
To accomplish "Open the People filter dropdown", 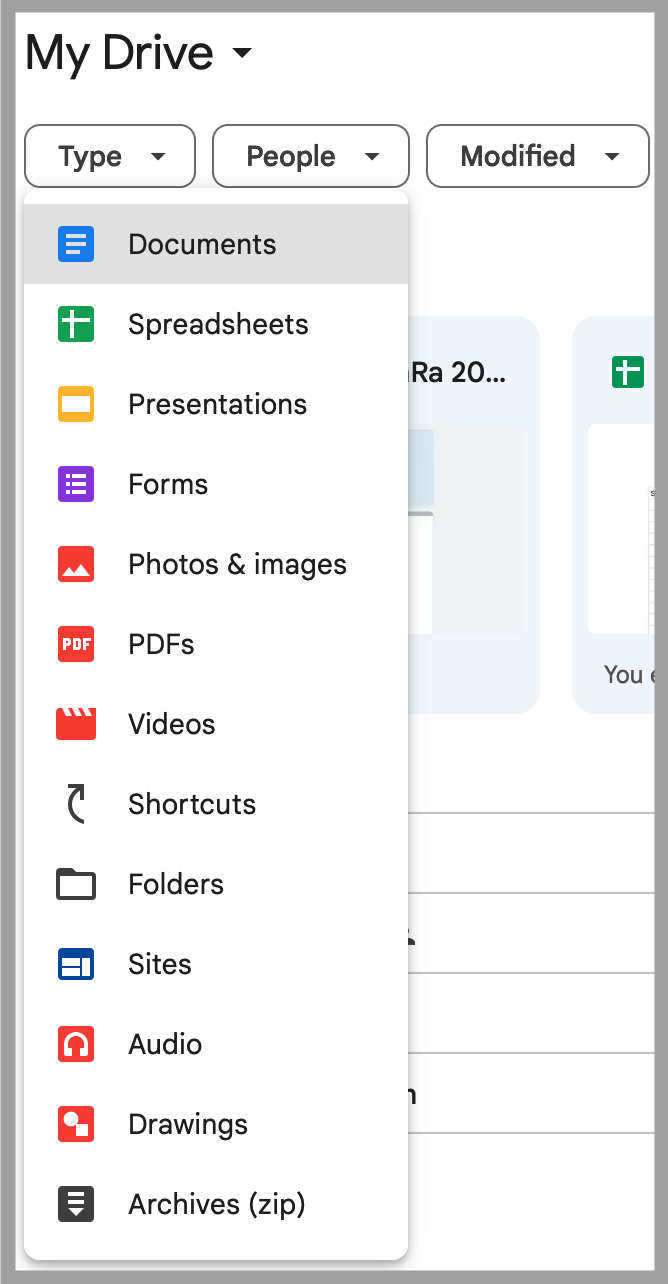I will 311,156.
